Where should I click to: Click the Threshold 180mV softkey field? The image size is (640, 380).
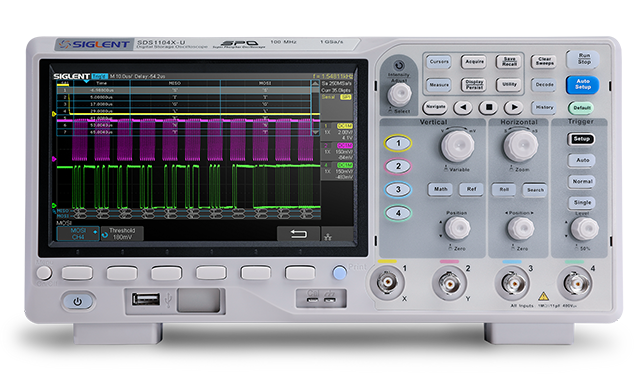[x=122, y=233]
